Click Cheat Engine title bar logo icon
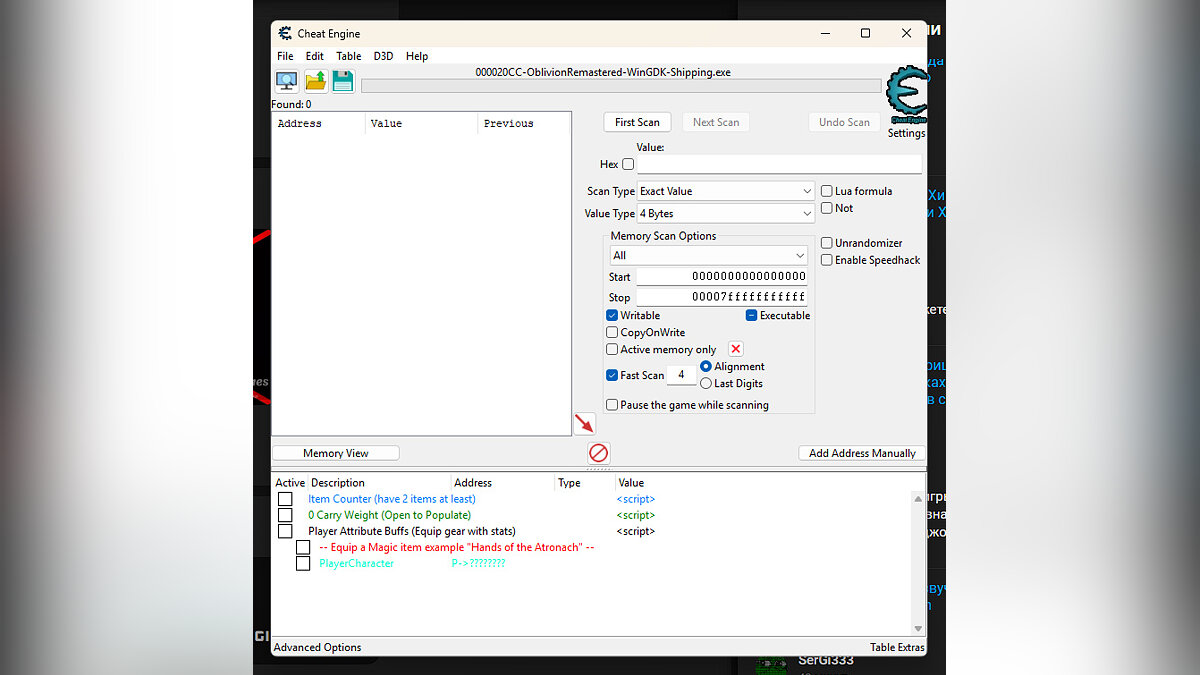Viewport: 1200px width, 675px height. click(285, 34)
